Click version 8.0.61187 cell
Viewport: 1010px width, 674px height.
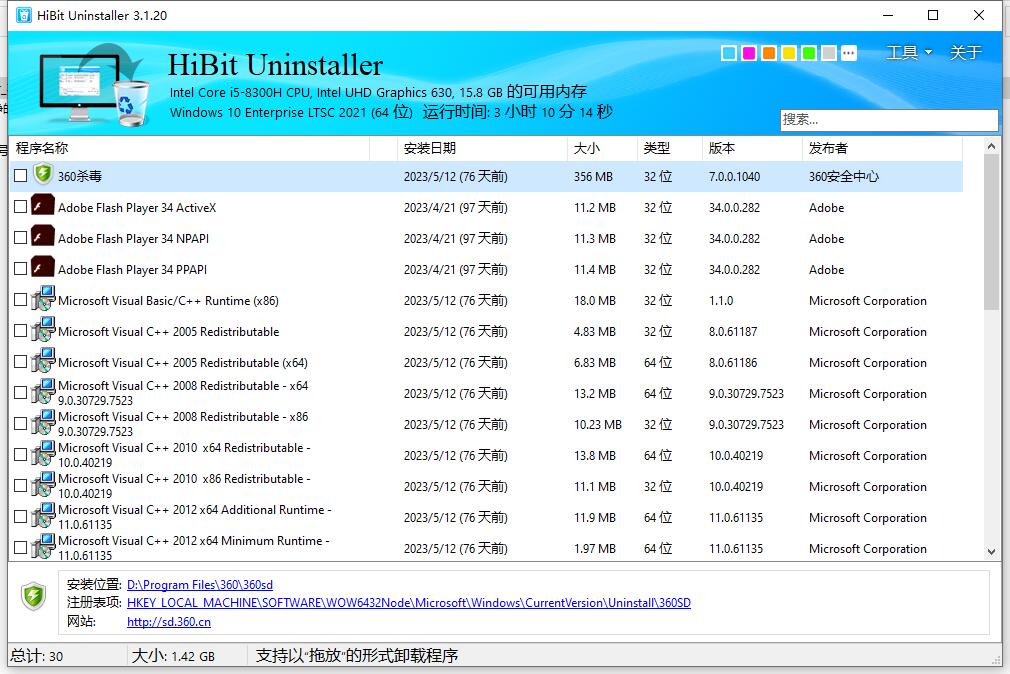pos(733,332)
